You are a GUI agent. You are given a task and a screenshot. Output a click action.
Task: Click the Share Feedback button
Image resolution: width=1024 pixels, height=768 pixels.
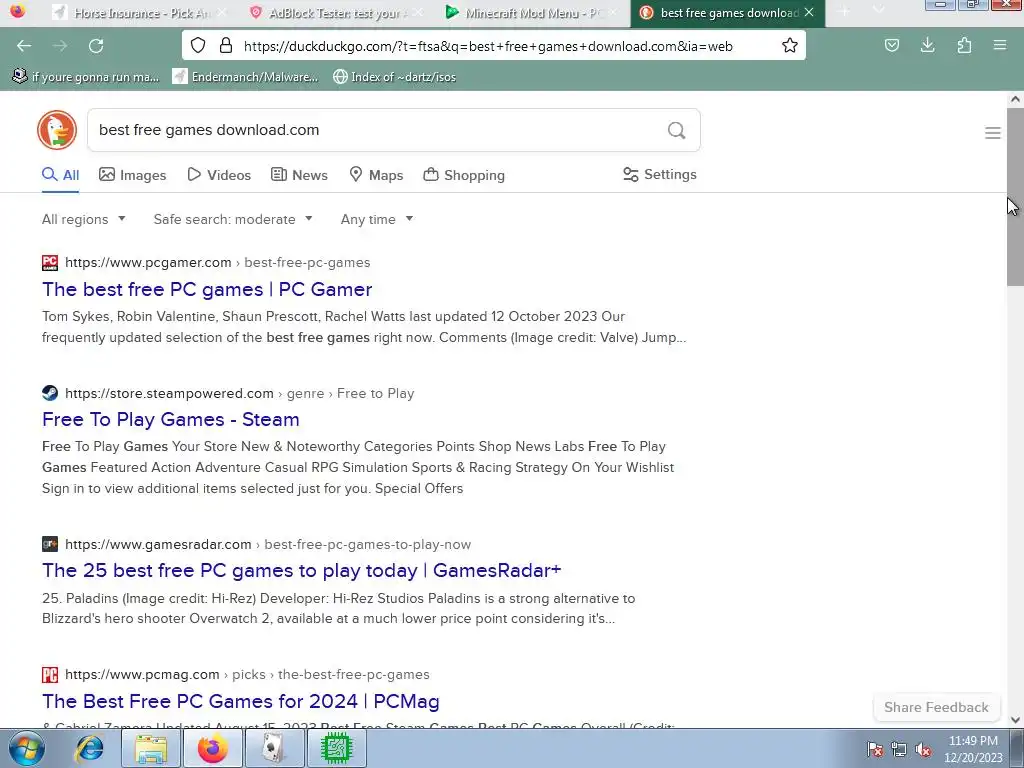pos(936,707)
